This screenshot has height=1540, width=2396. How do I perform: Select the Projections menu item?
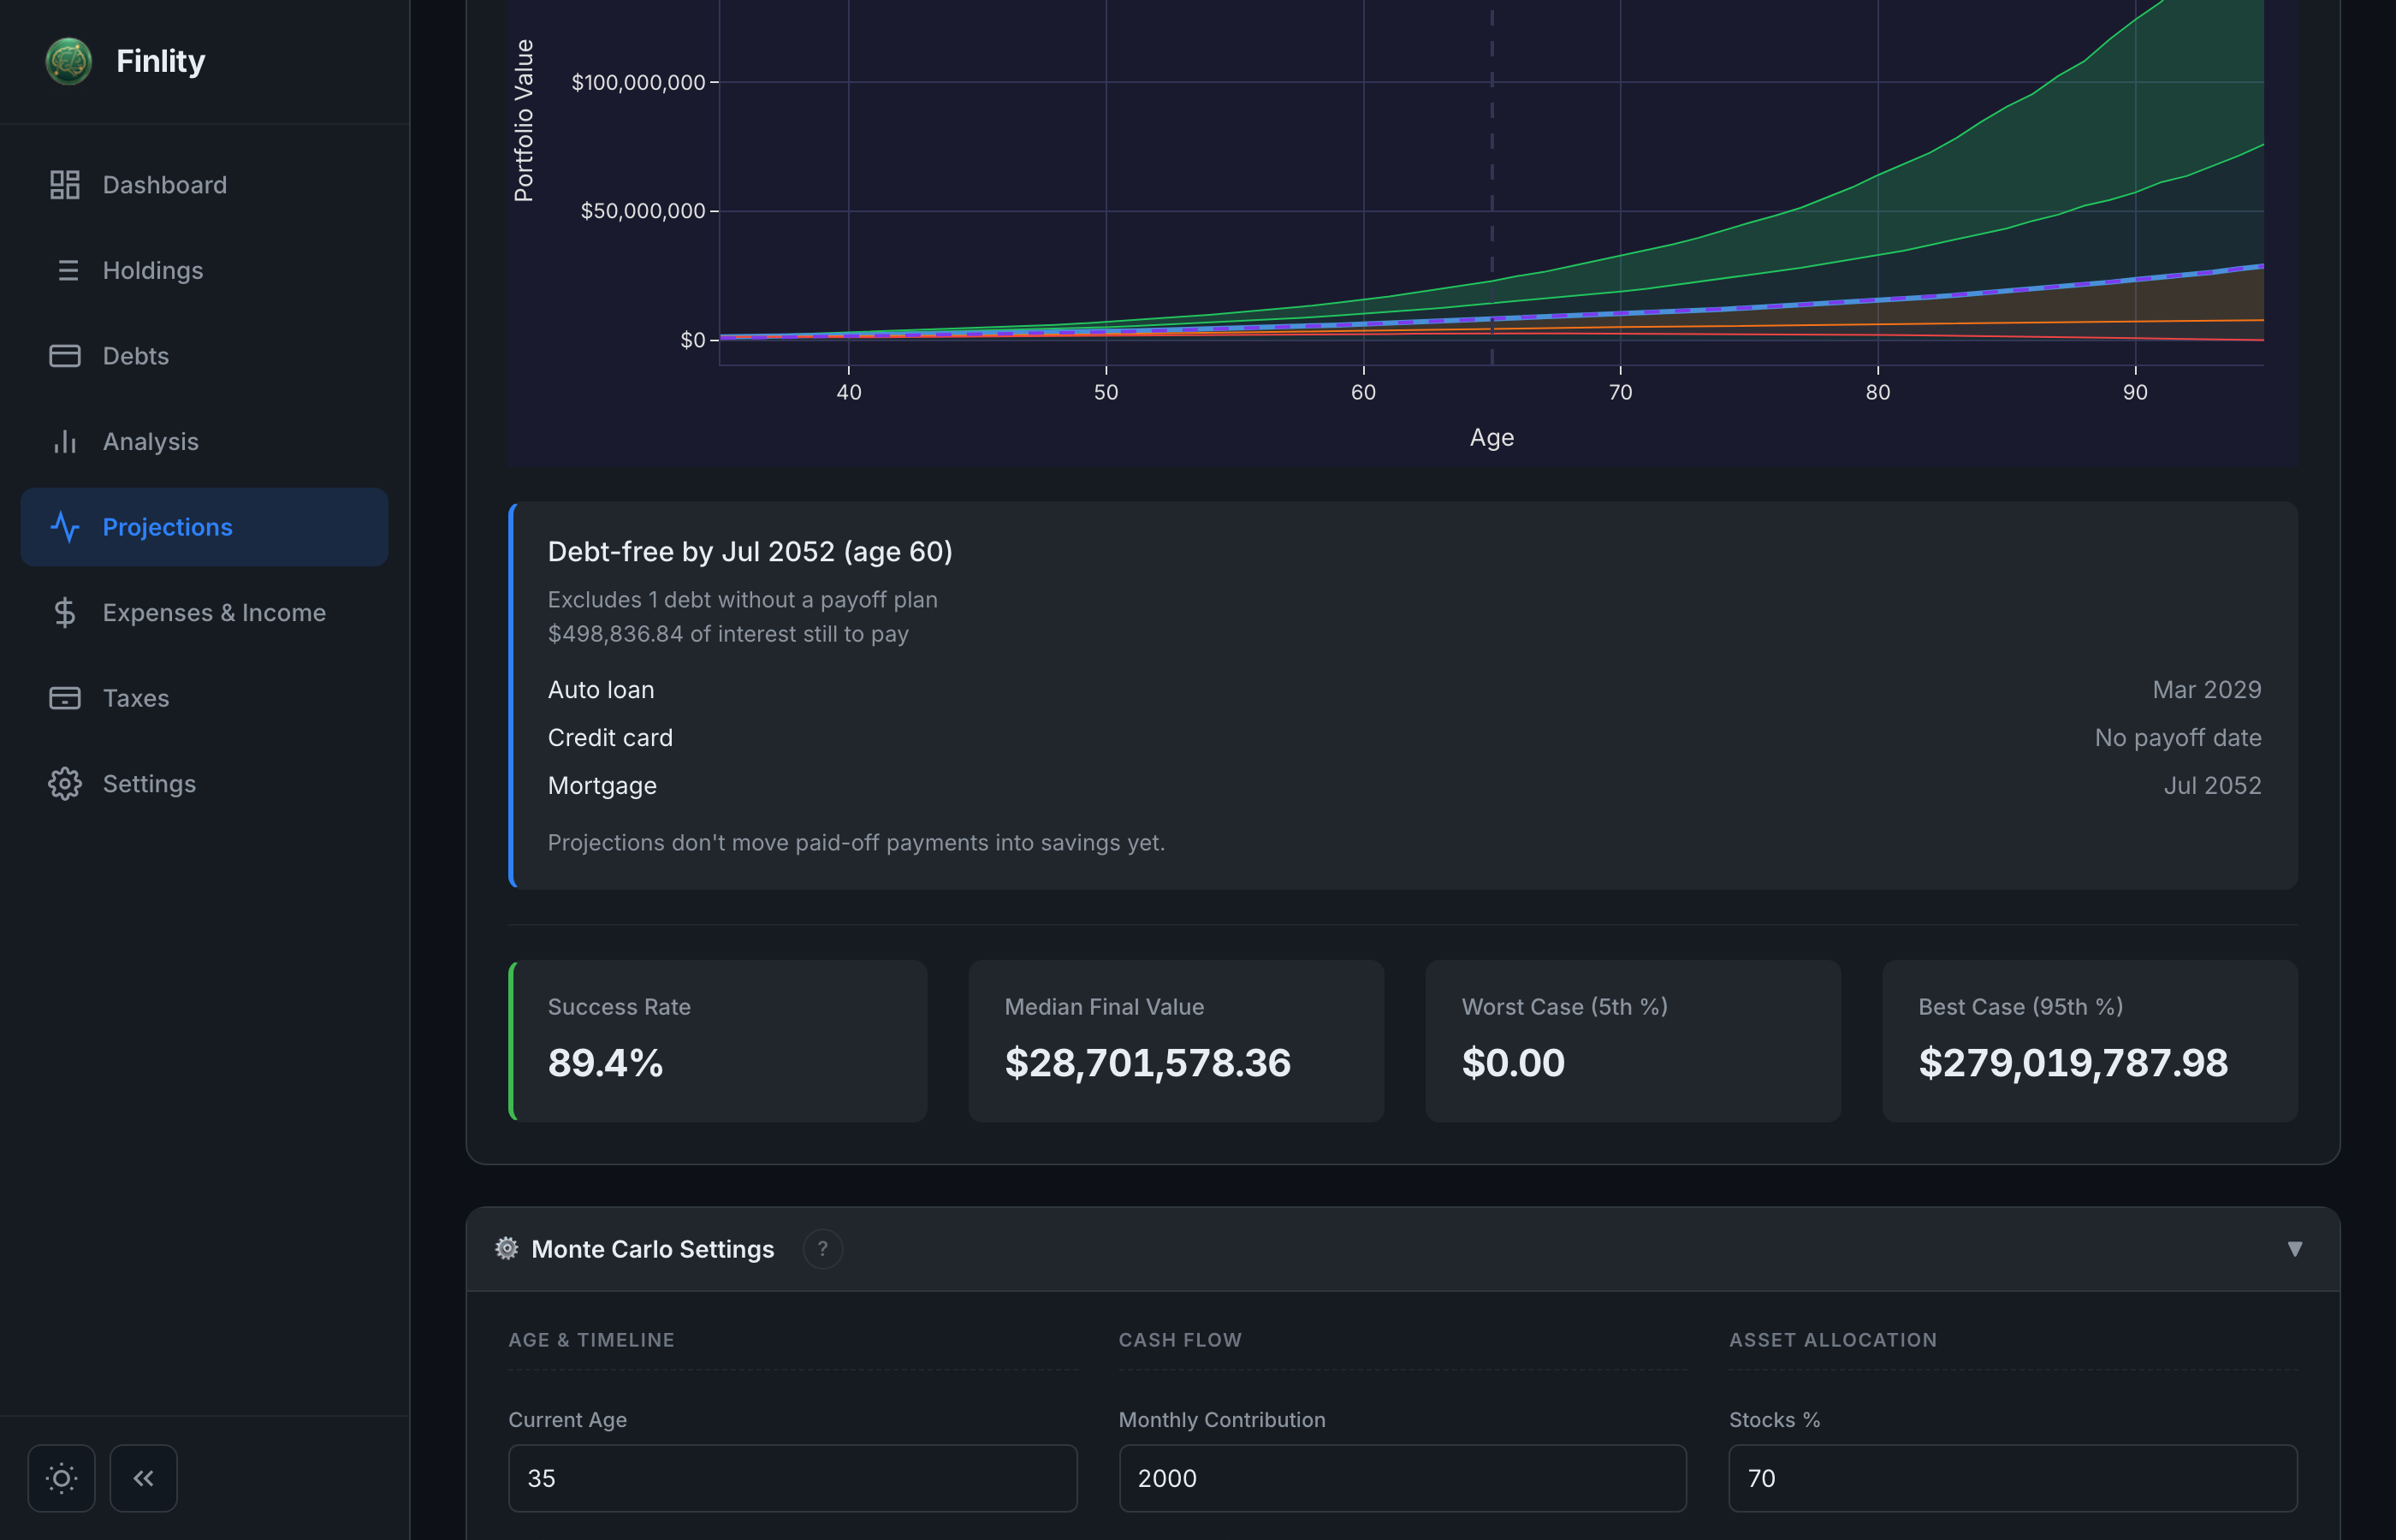[205, 527]
